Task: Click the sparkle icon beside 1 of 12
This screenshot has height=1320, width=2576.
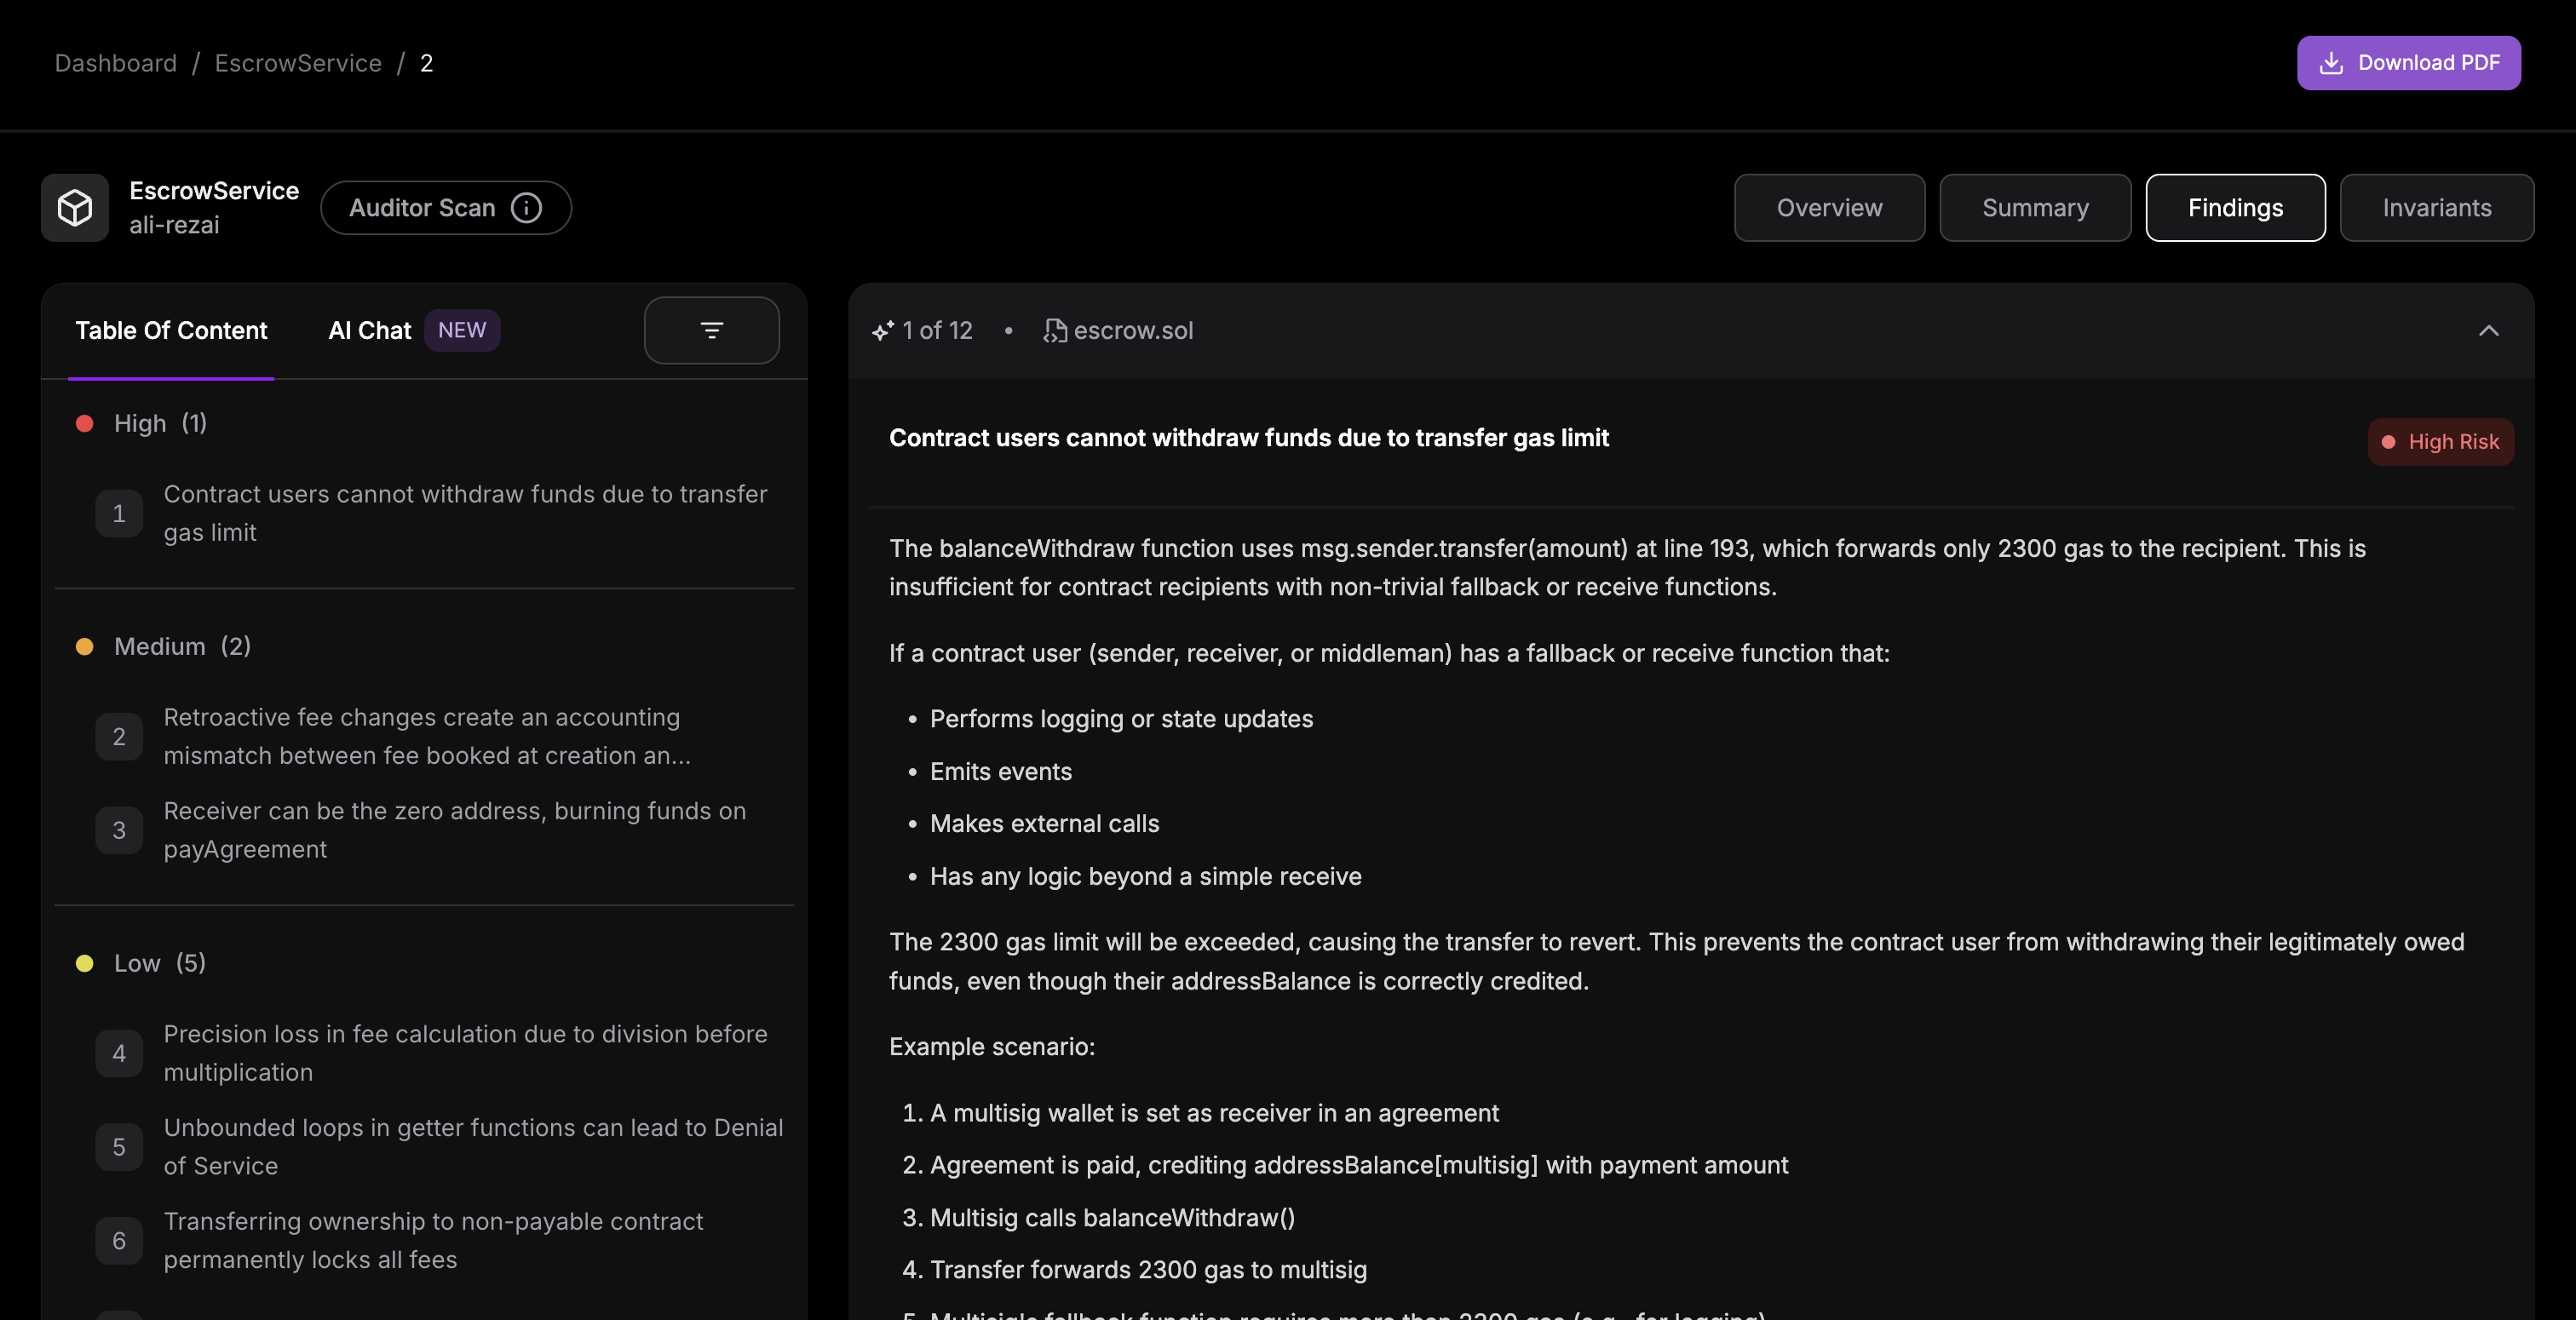Action: tap(882, 331)
